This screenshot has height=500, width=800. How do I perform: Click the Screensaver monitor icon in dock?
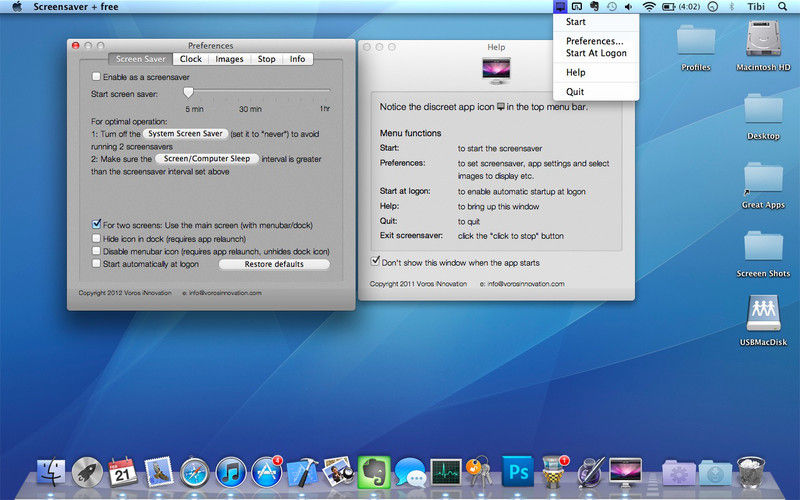(x=626, y=472)
